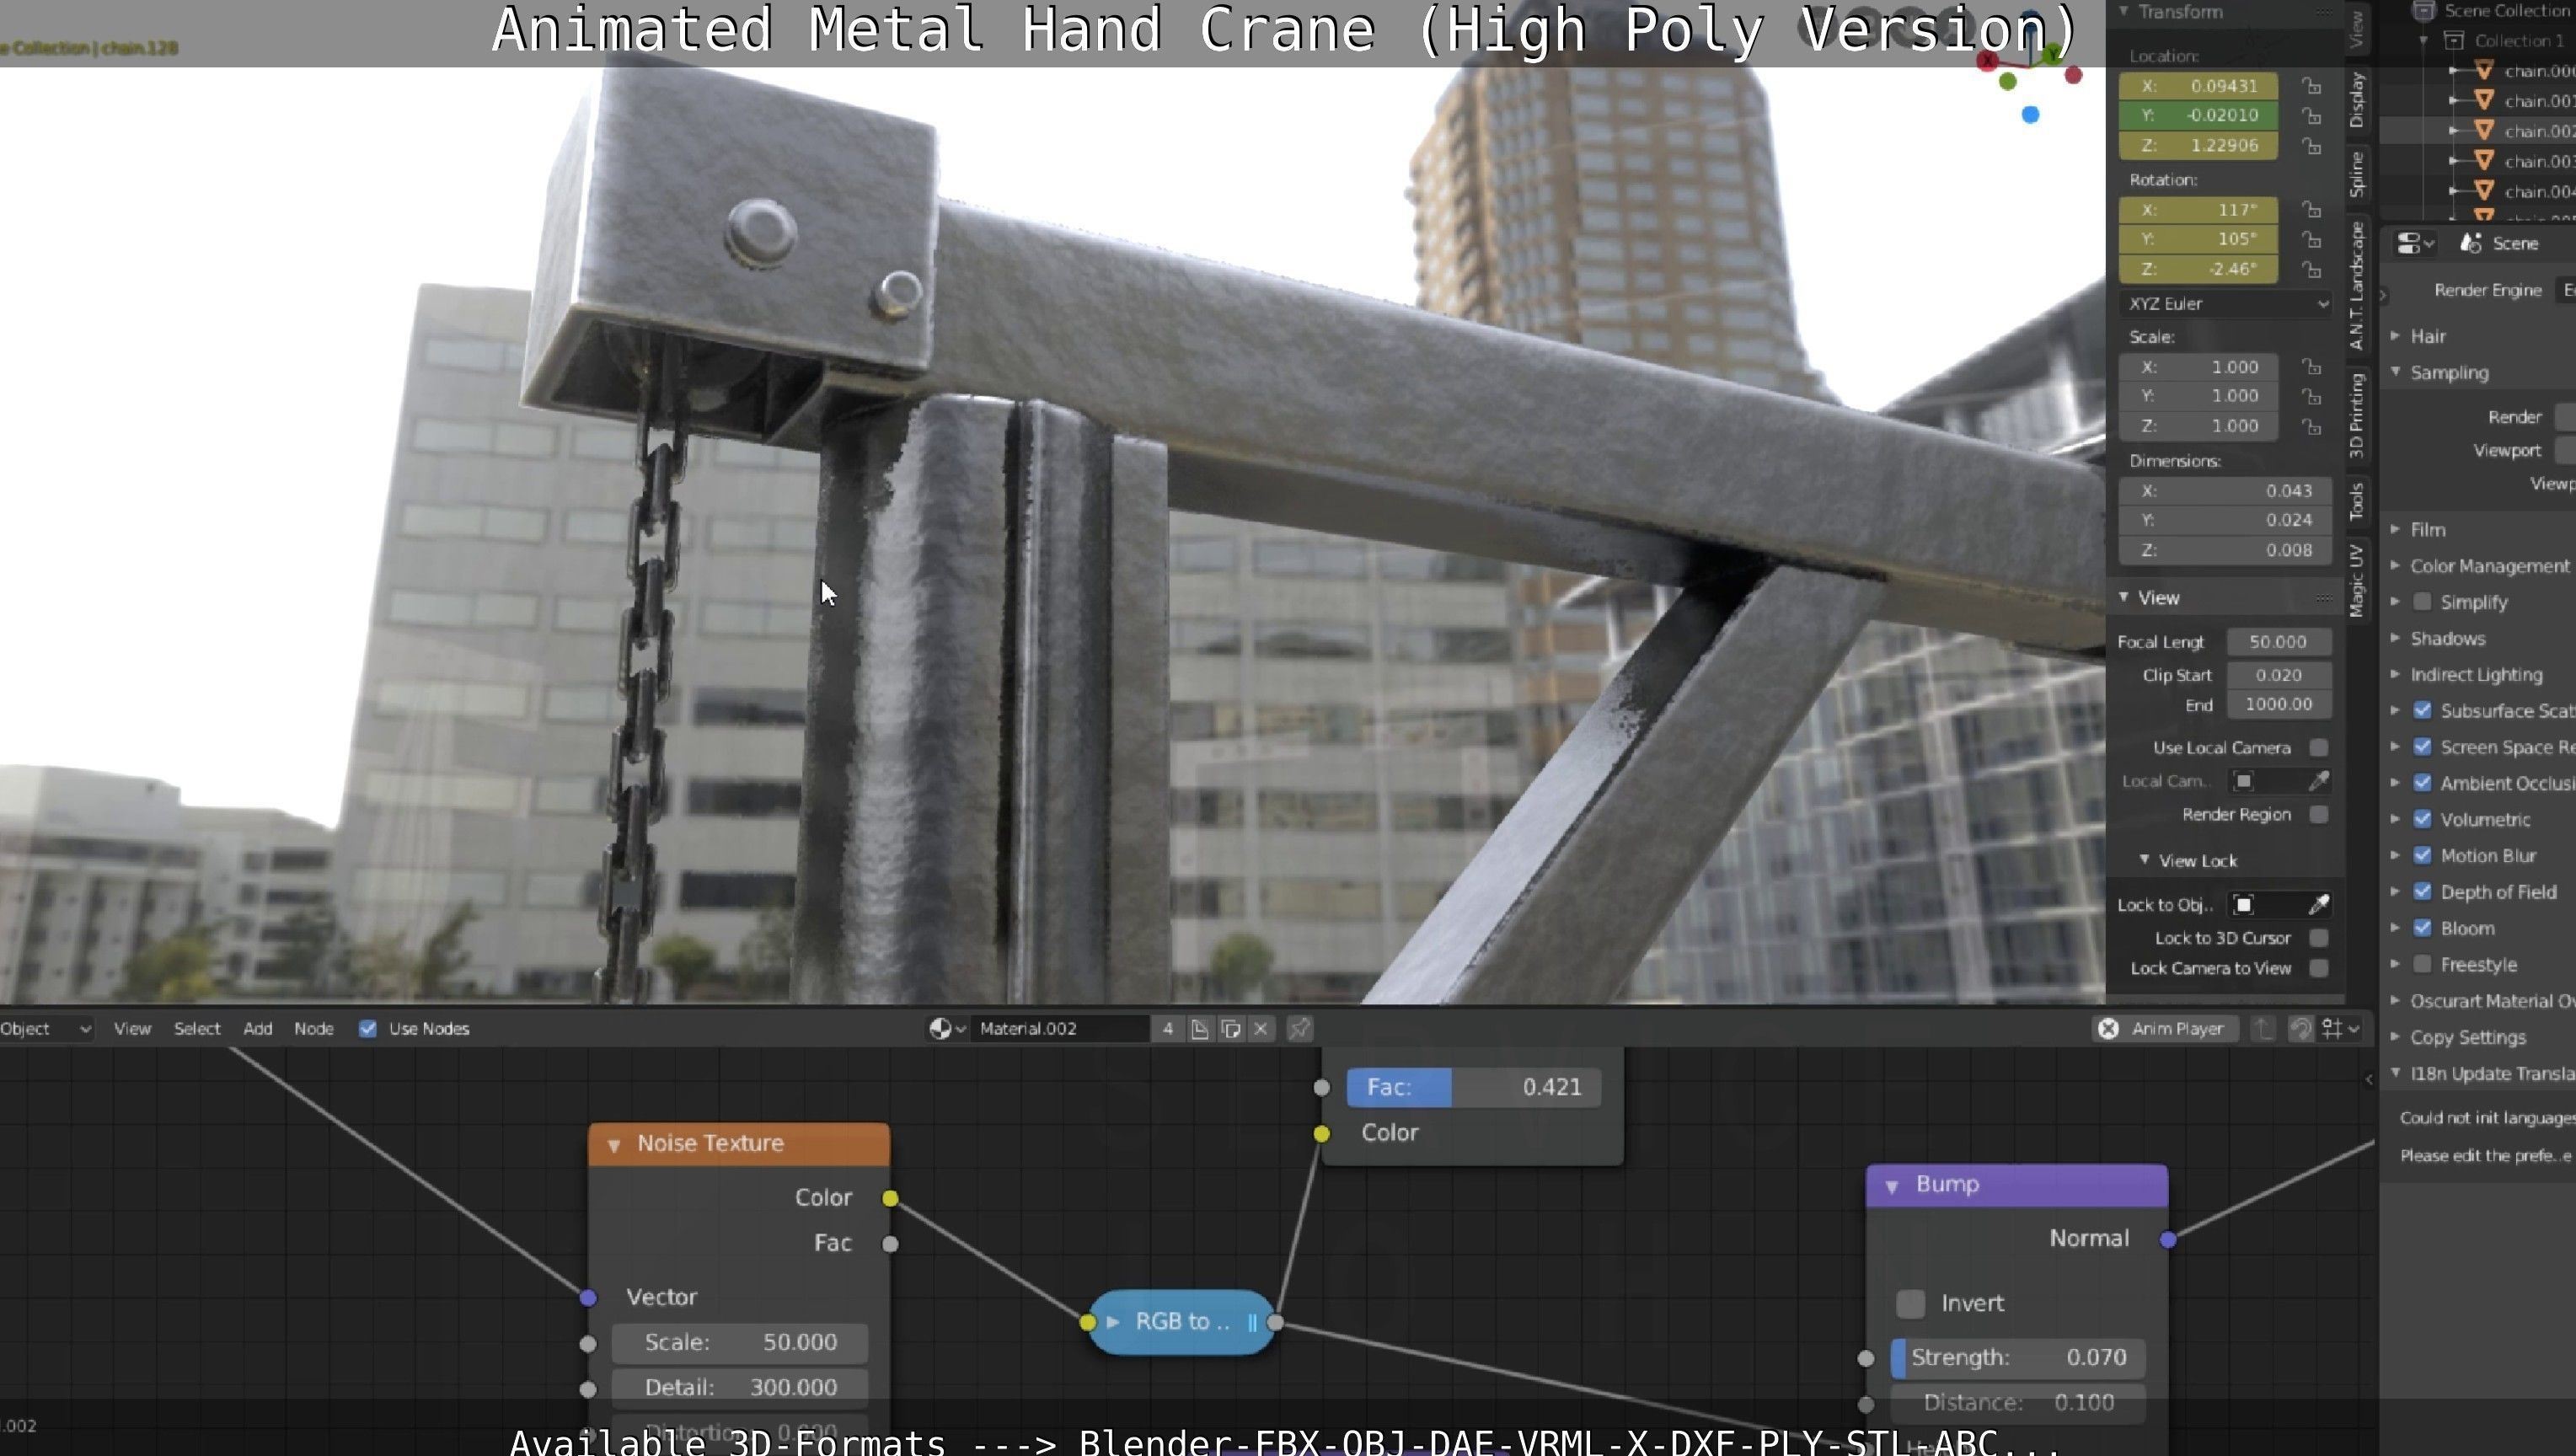
Task: Click the Scene render properties icon
Action: pyautogui.click(x=2472, y=243)
